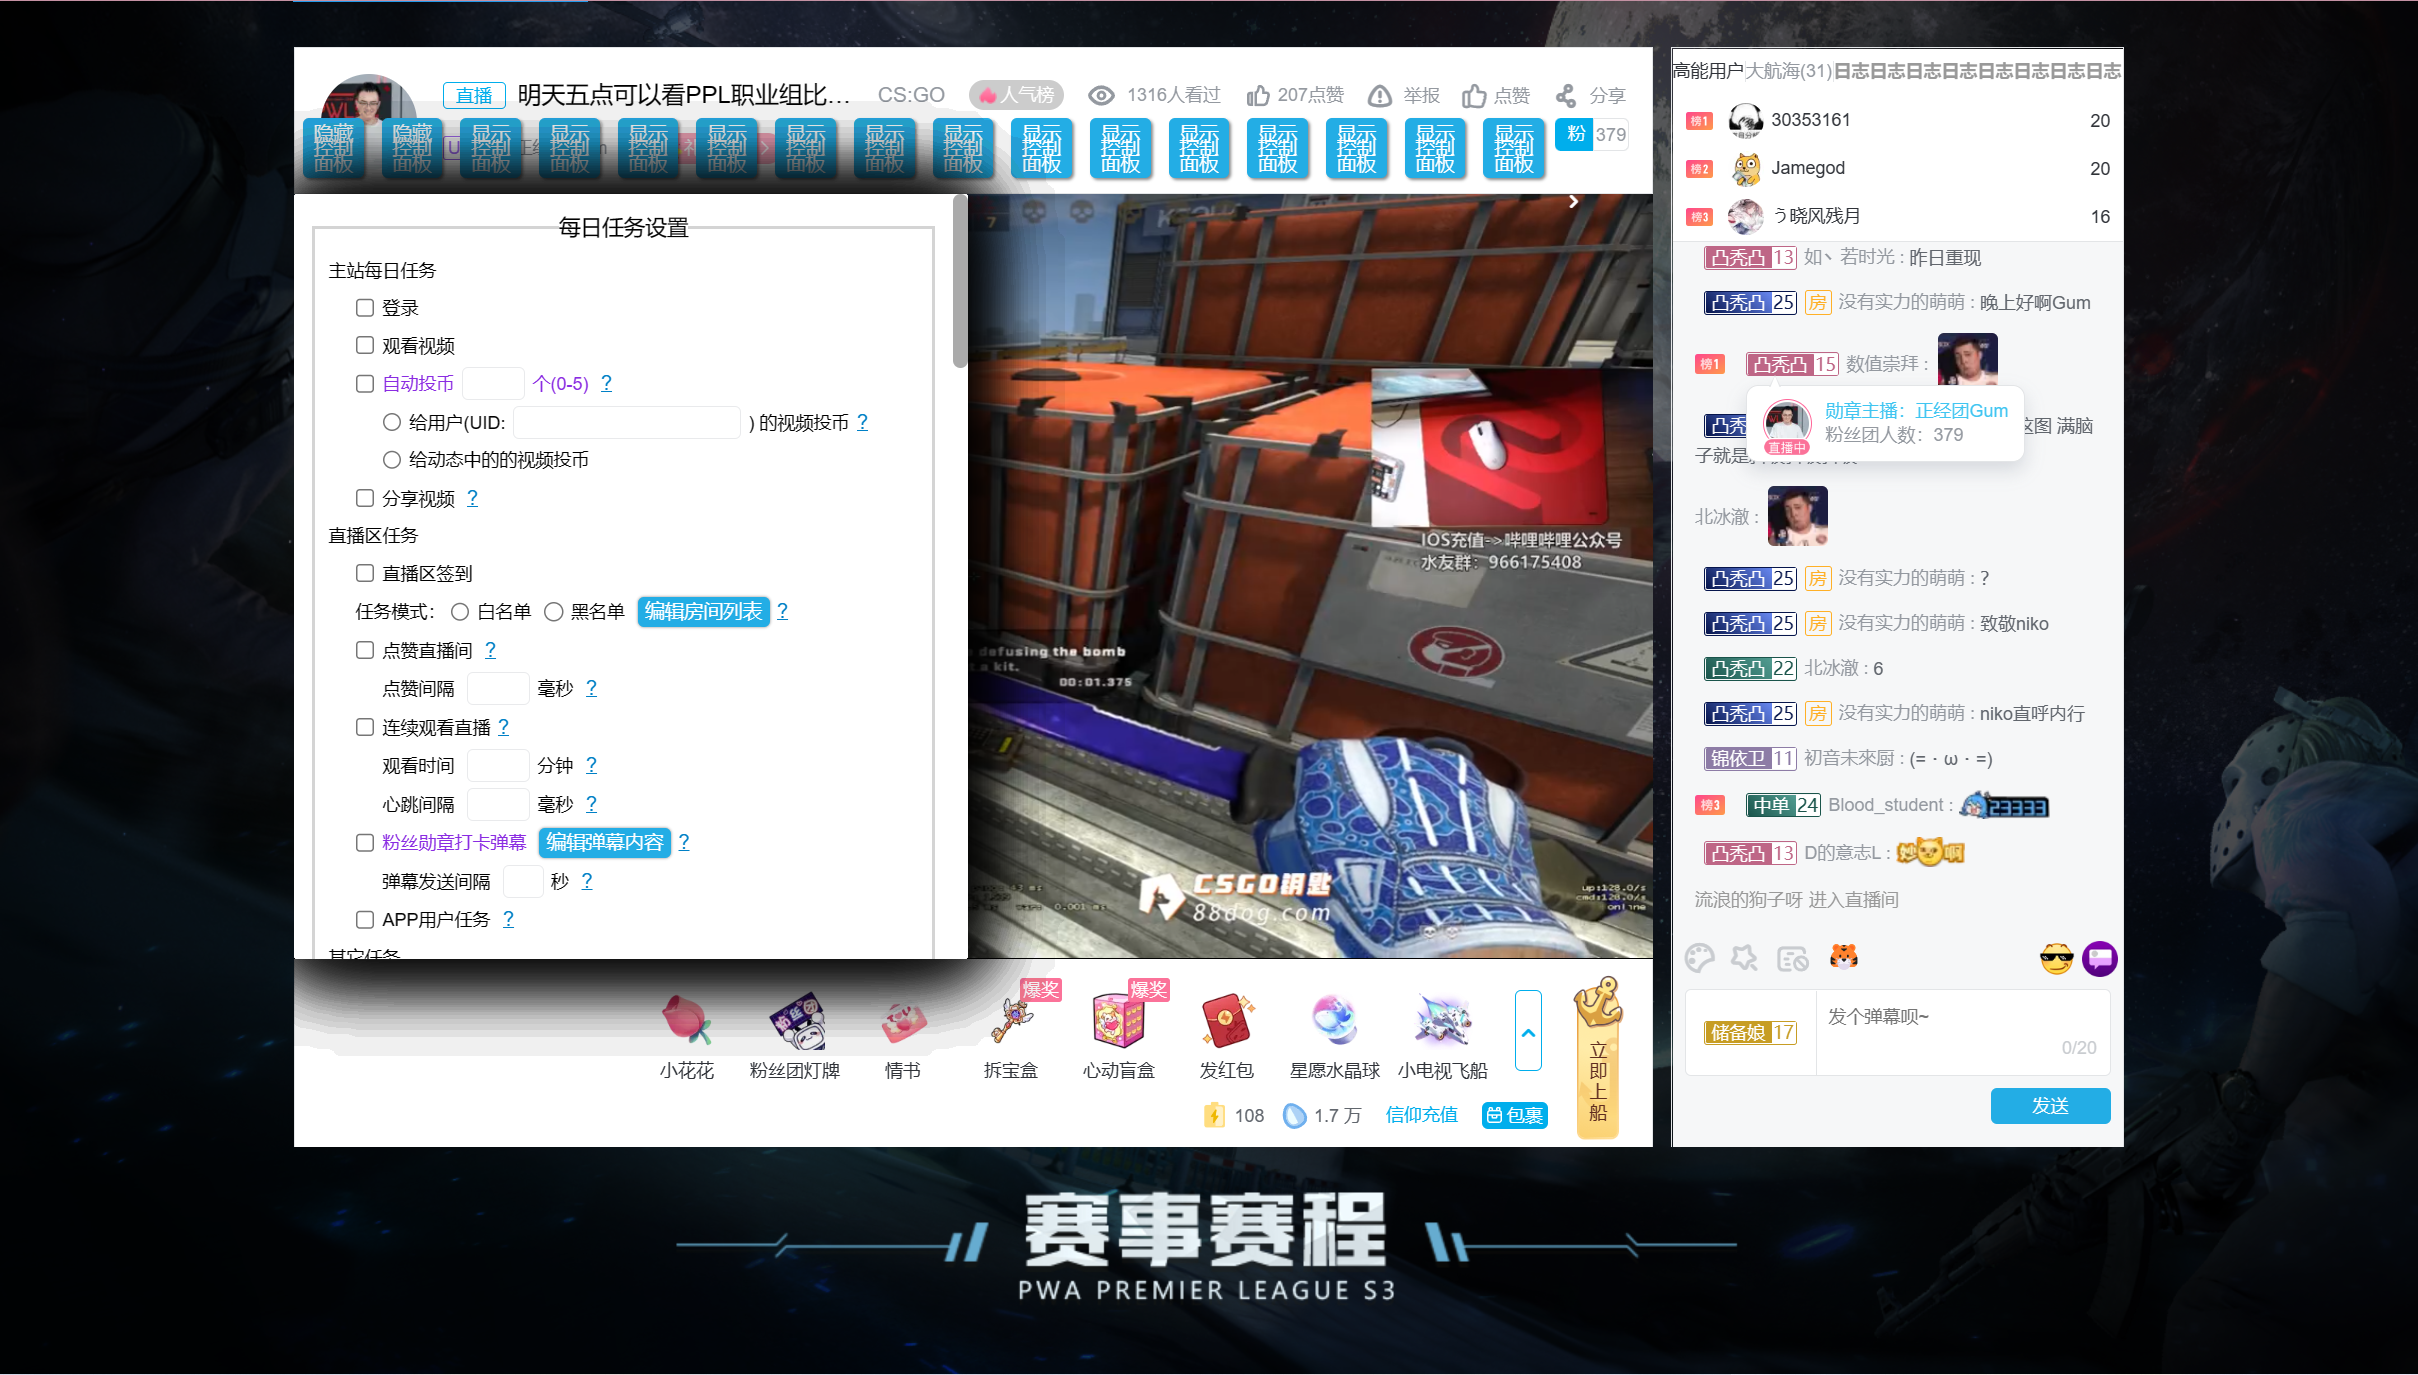This screenshot has width=2418, height=1375.
Task: Check the 直播区签到 checkbox
Action: [365, 573]
